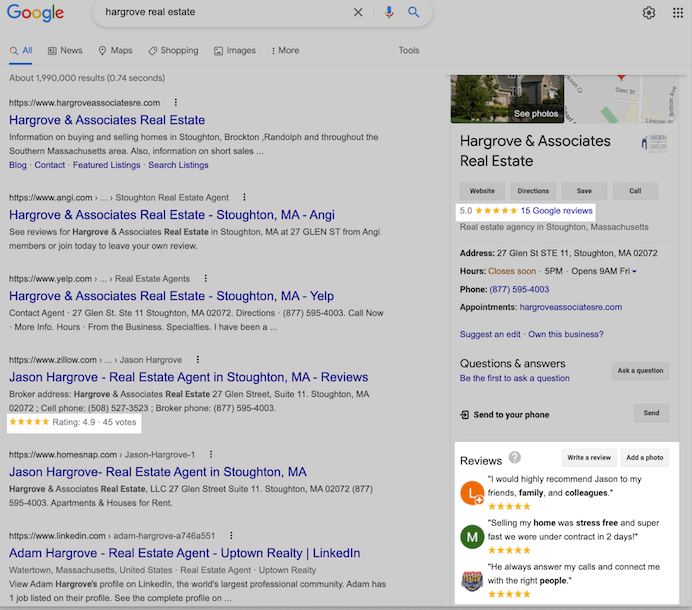Expand business hours dropdown arrow
Viewport: 692px width, 610px height.
(635, 271)
